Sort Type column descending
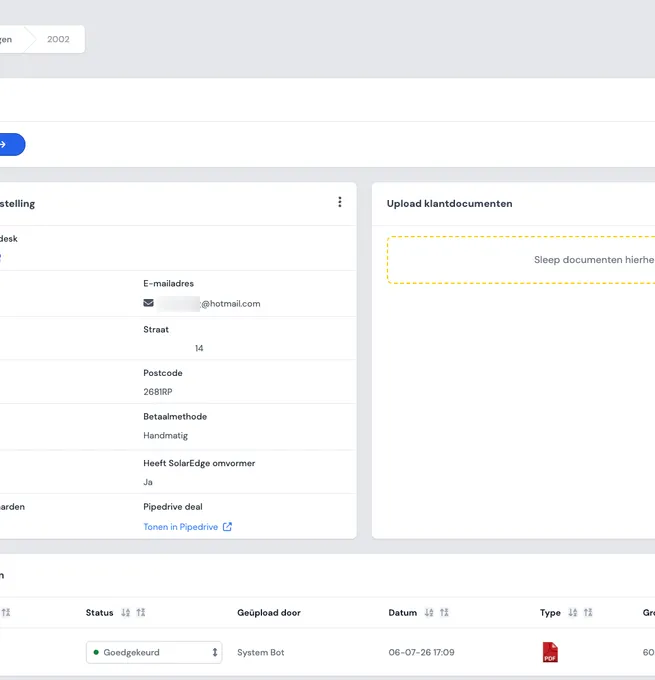This screenshot has width=655, height=680. click(588, 612)
